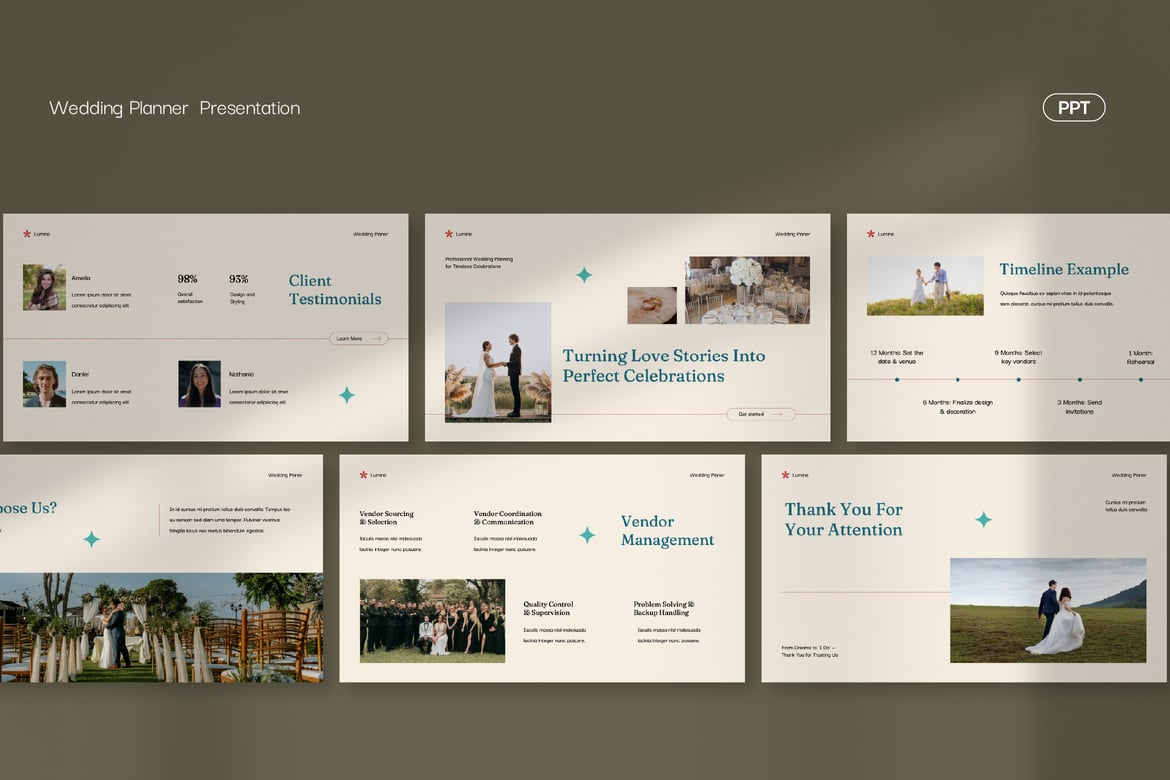
Task: Click the red Lumine logo on Vendor Management slide
Action: [x=363, y=475]
